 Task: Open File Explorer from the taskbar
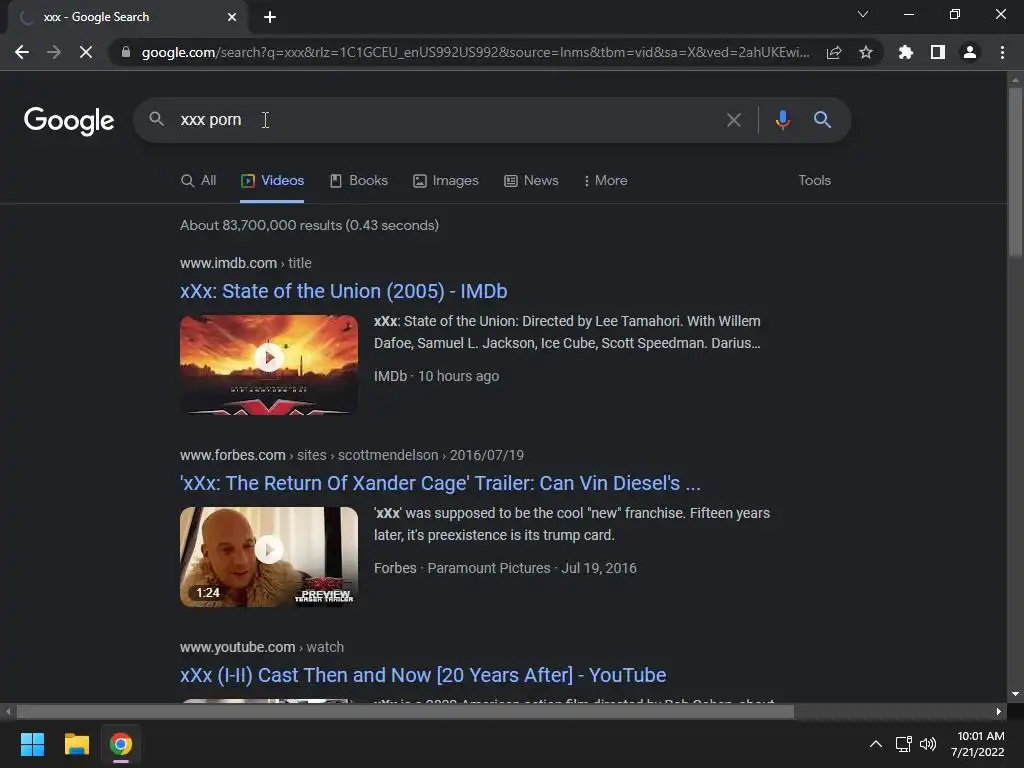click(x=76, y=744)
